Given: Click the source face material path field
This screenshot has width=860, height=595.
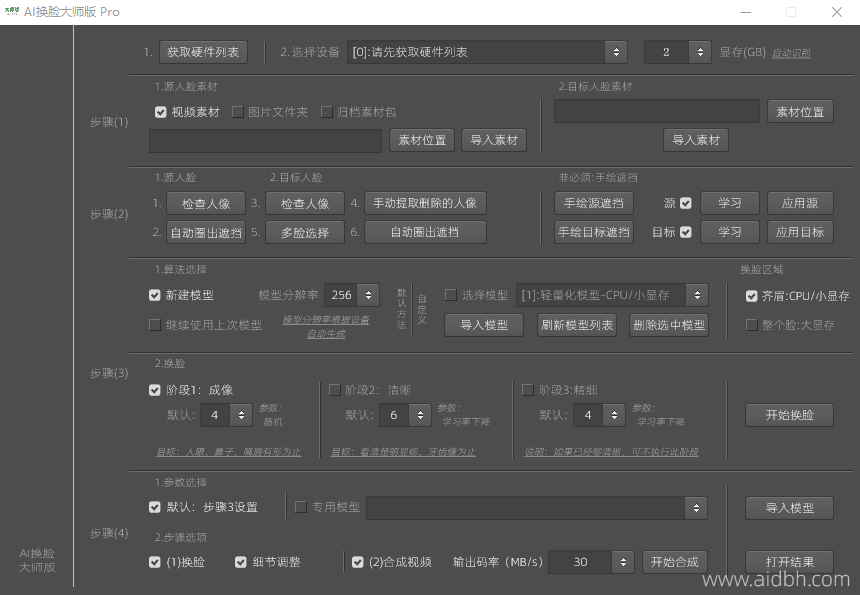Looking at the screenshot, I should [x=265, y=141].
